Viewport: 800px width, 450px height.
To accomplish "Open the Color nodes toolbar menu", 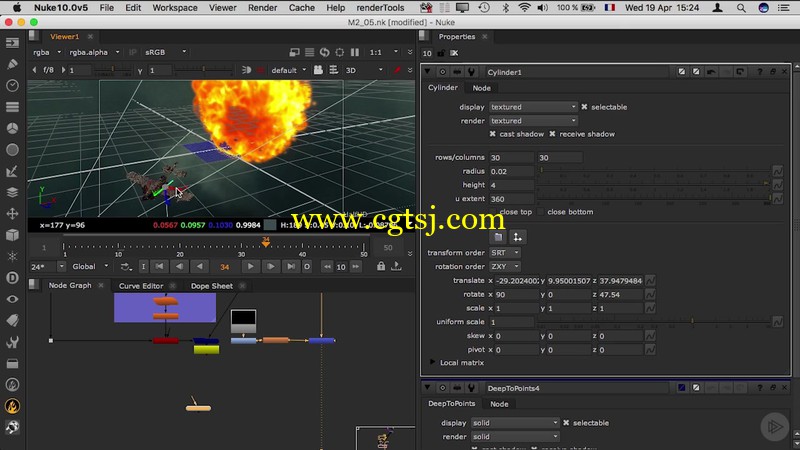I will click(x=12, y=129).
